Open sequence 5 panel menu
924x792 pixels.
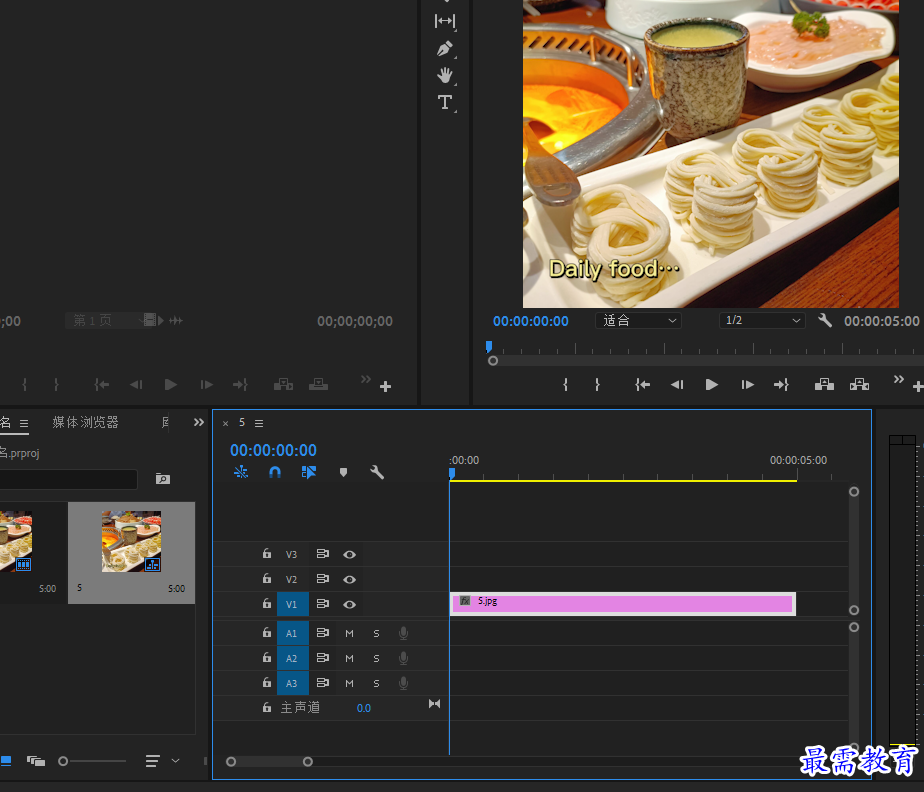click(x=259, y=423)
